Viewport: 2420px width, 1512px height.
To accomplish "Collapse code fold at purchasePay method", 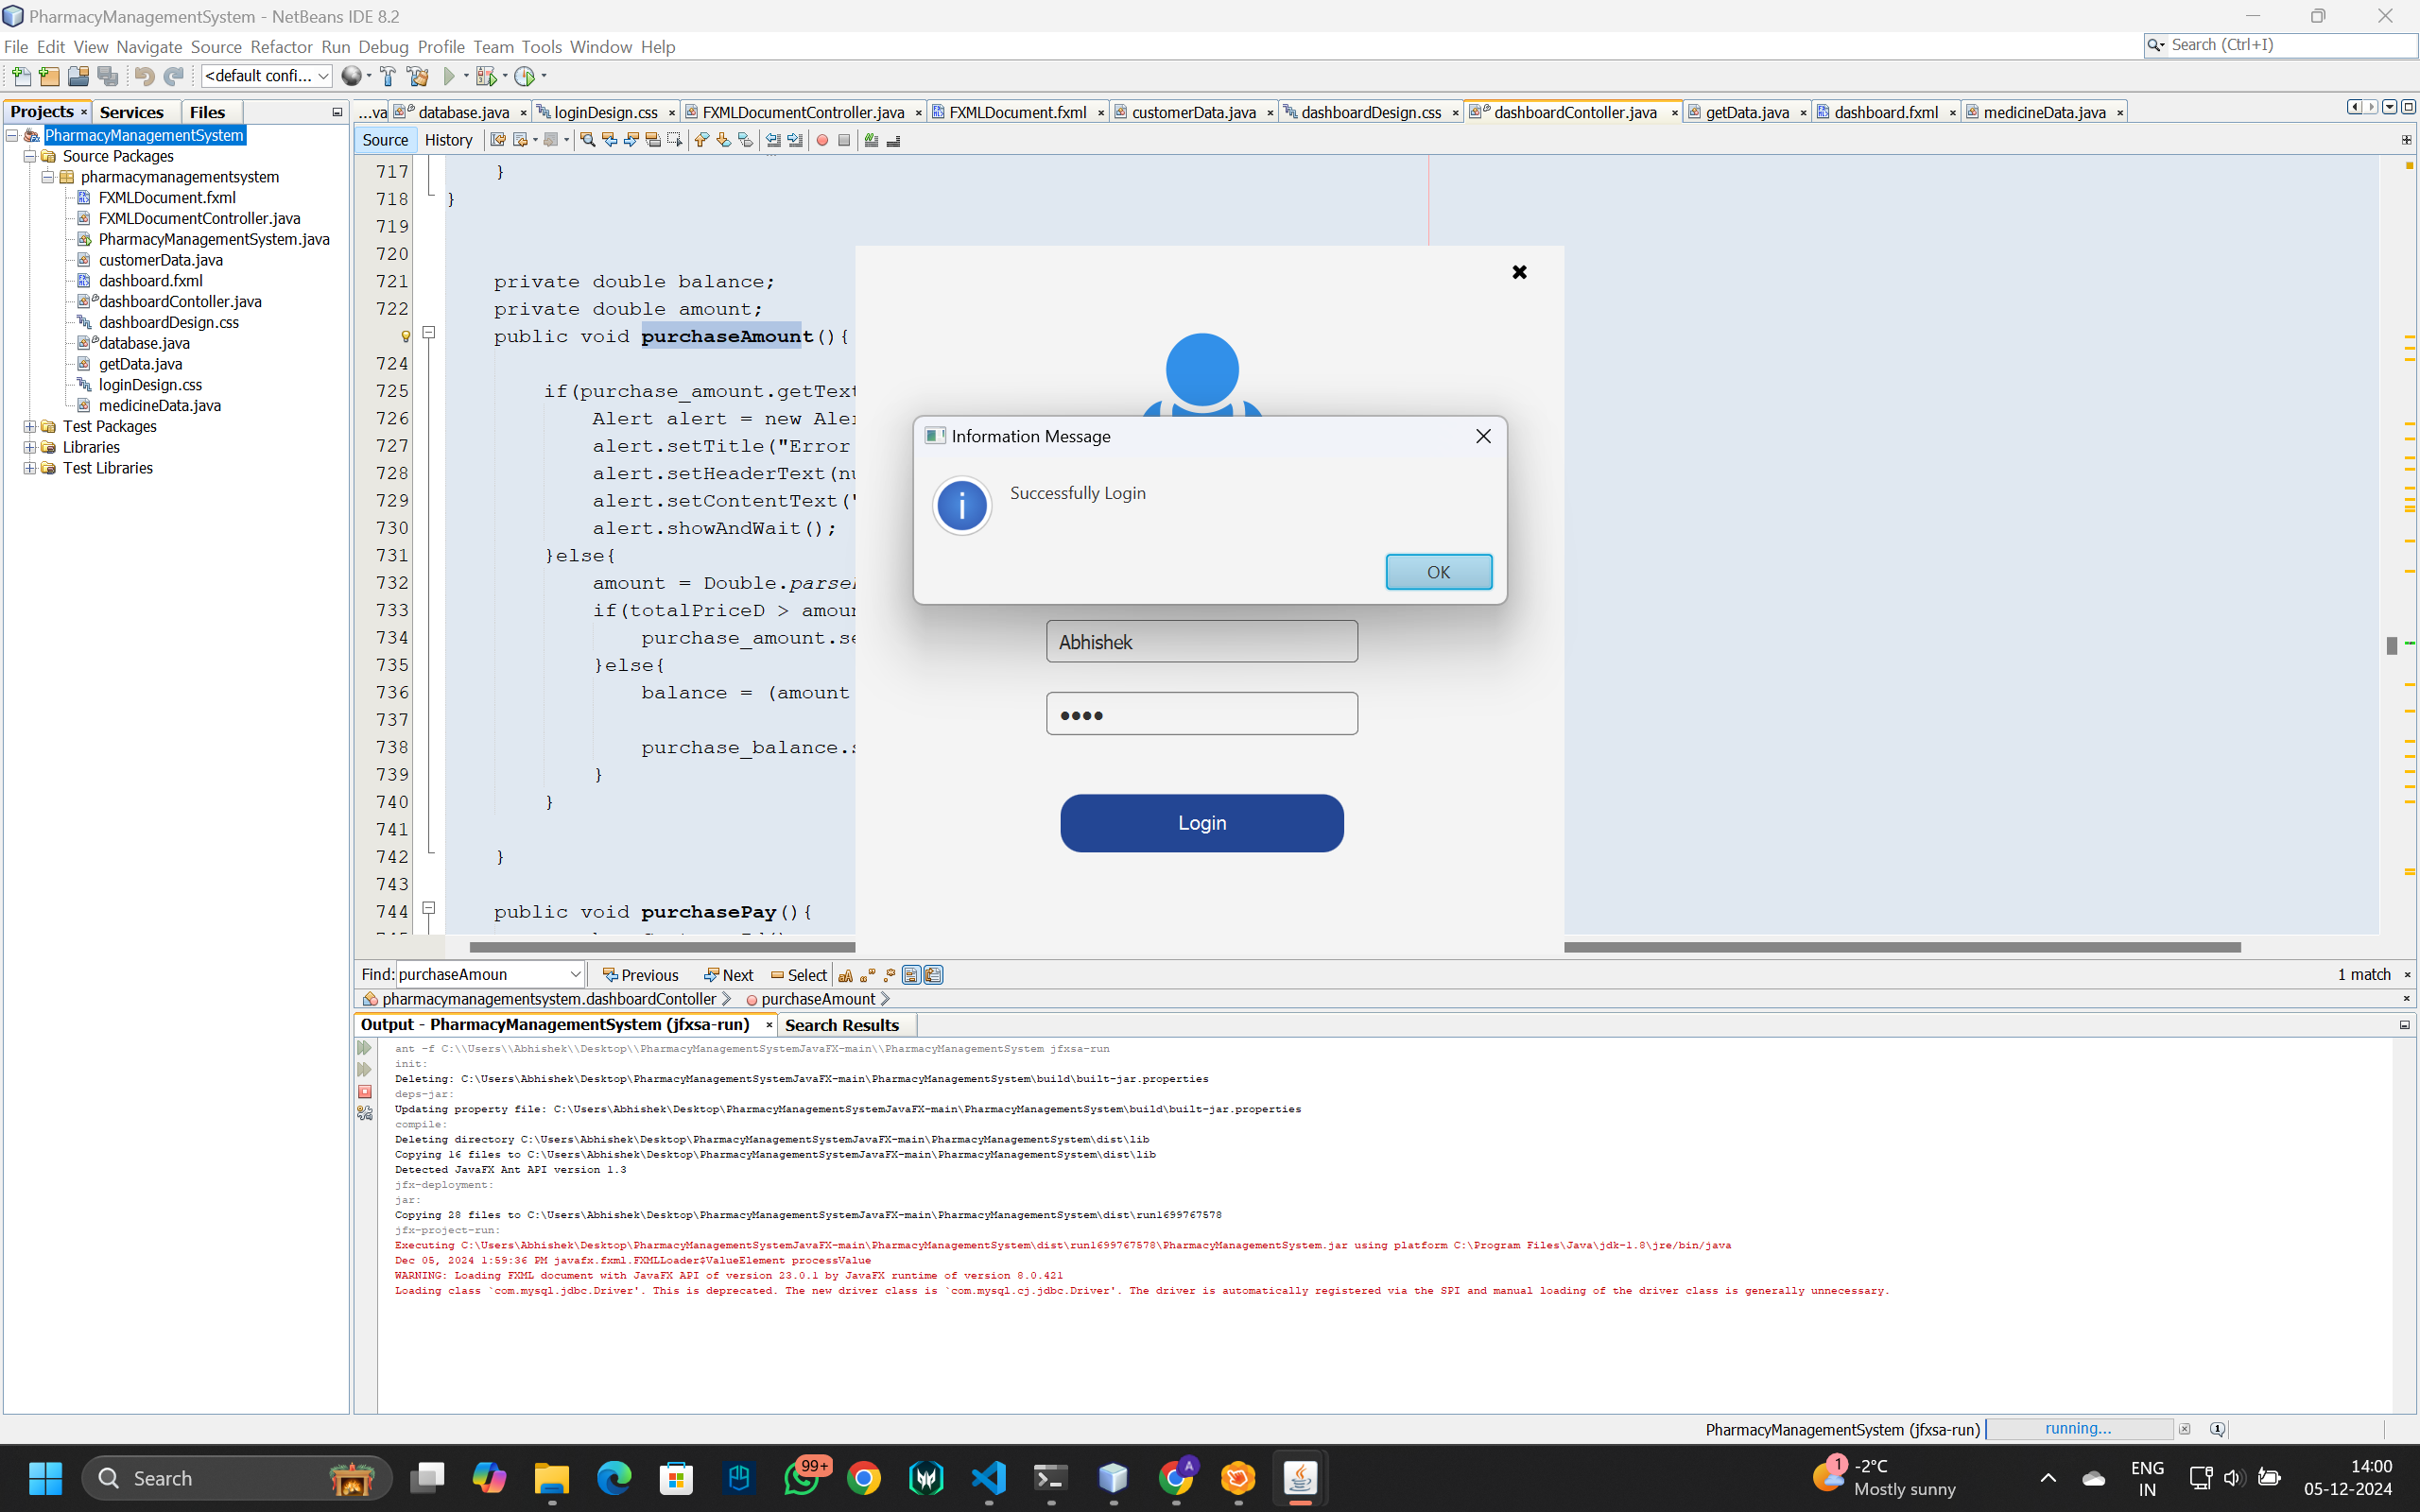I will click(x=429, y=908).
